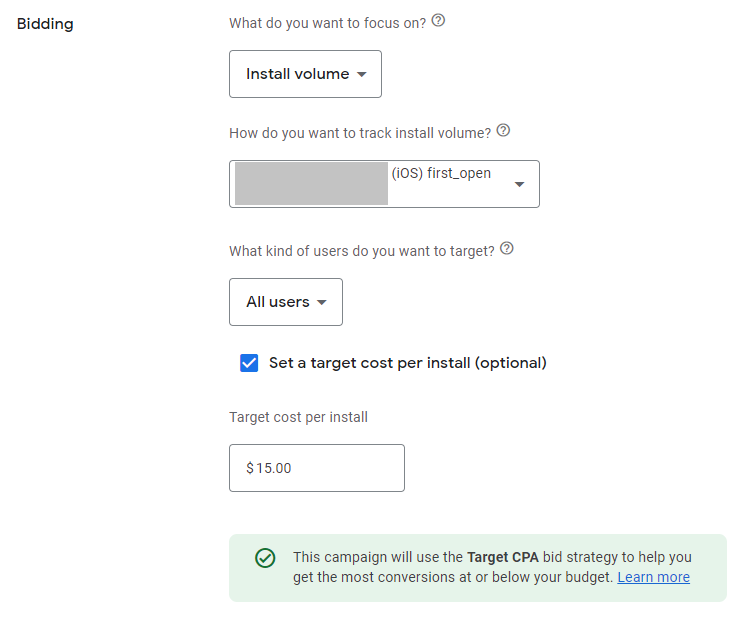The height and width of the screenshot is (623, 733).
Task: Uncheck the target cost per install checkbox
Action: pyautogui.click(x=249, y=363)
